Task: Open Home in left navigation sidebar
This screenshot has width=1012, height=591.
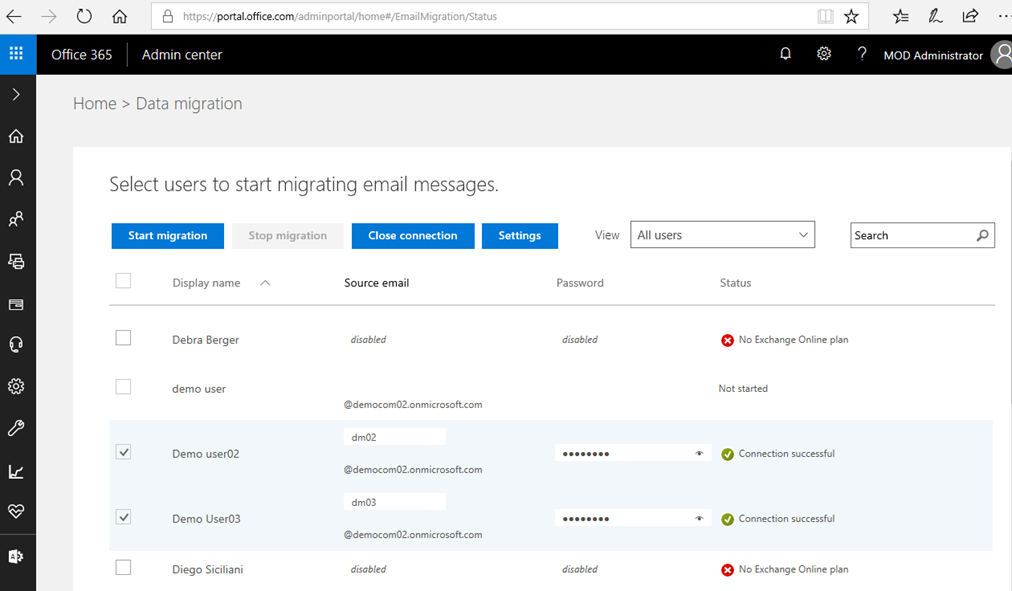Action: [x=16, y=136]
